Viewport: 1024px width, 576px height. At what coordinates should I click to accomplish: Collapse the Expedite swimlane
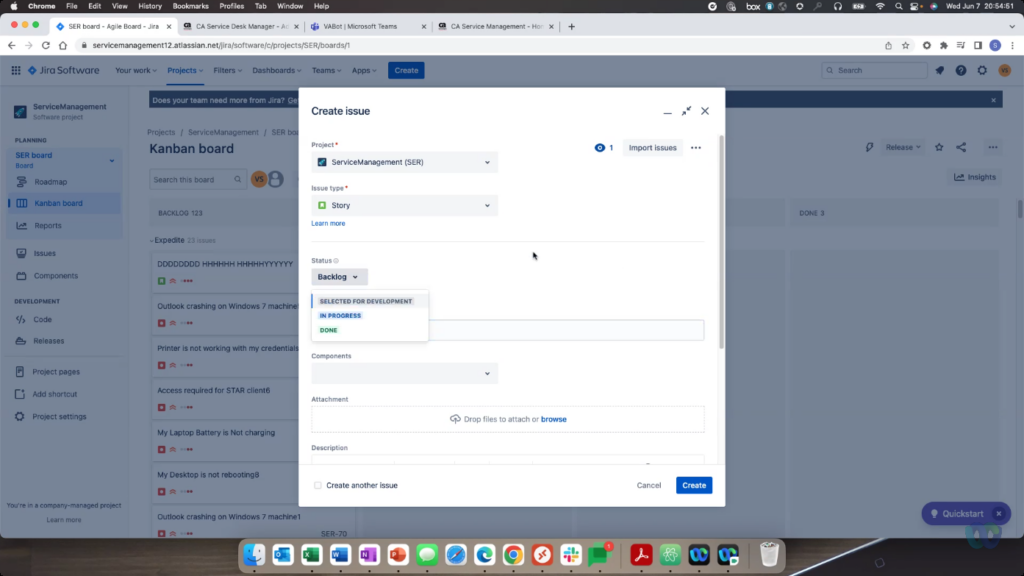tap(152, 240)
